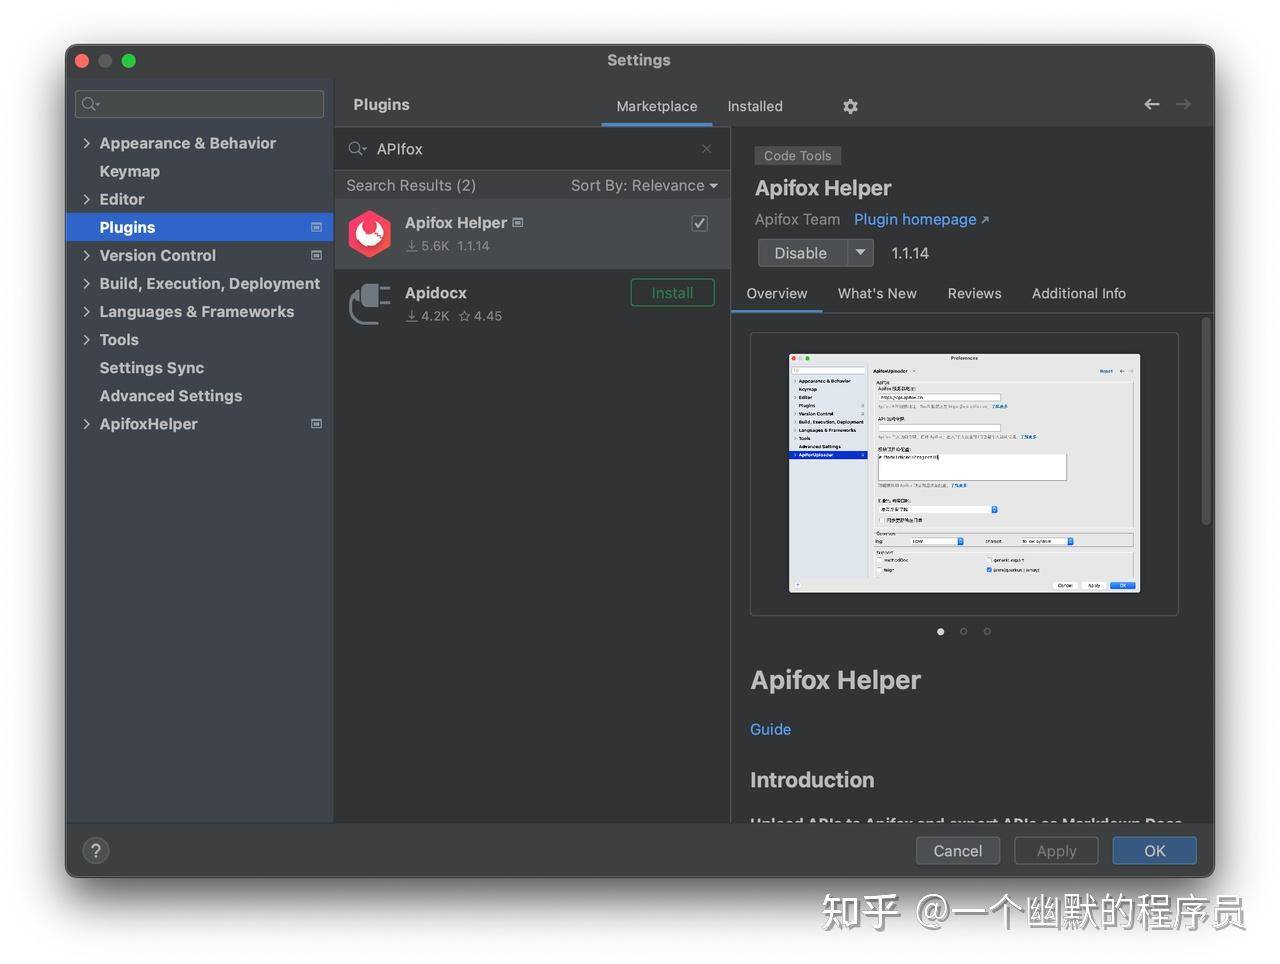Switch to the Installed tab
This screenshot has width=1280, height=964.
[x=755, y=106]
